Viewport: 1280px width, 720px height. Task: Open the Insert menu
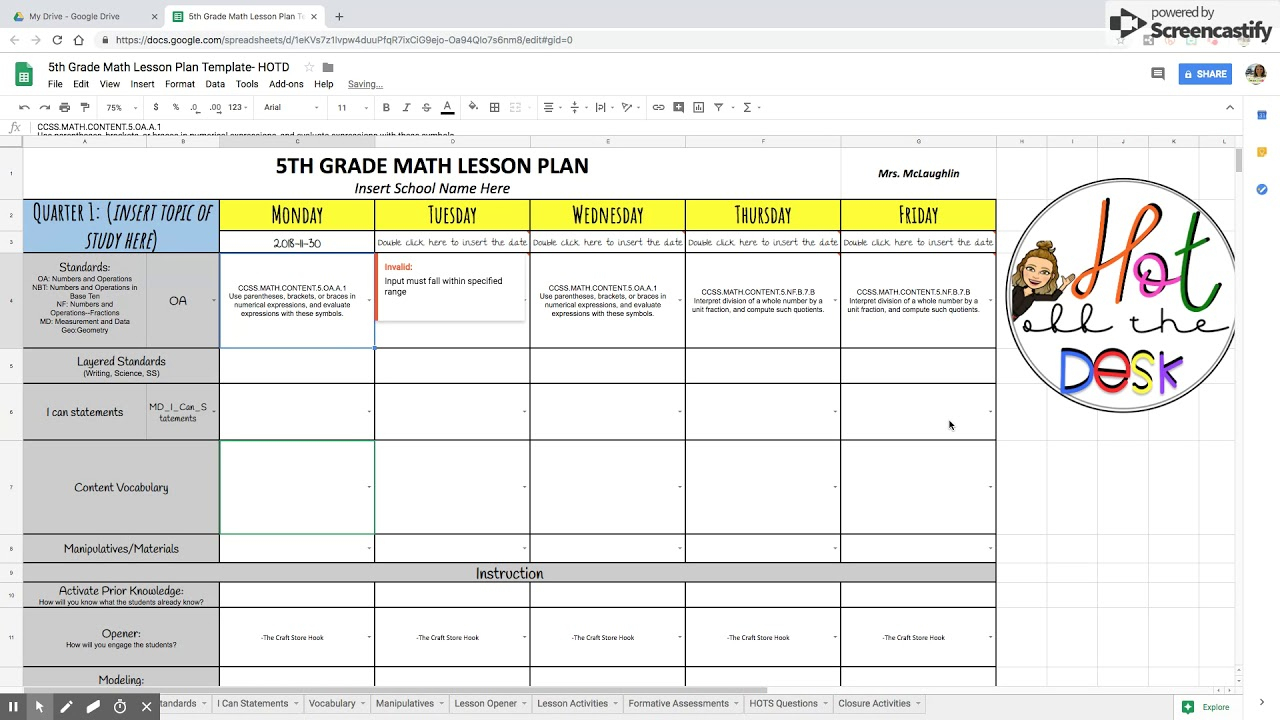point(142,84)
